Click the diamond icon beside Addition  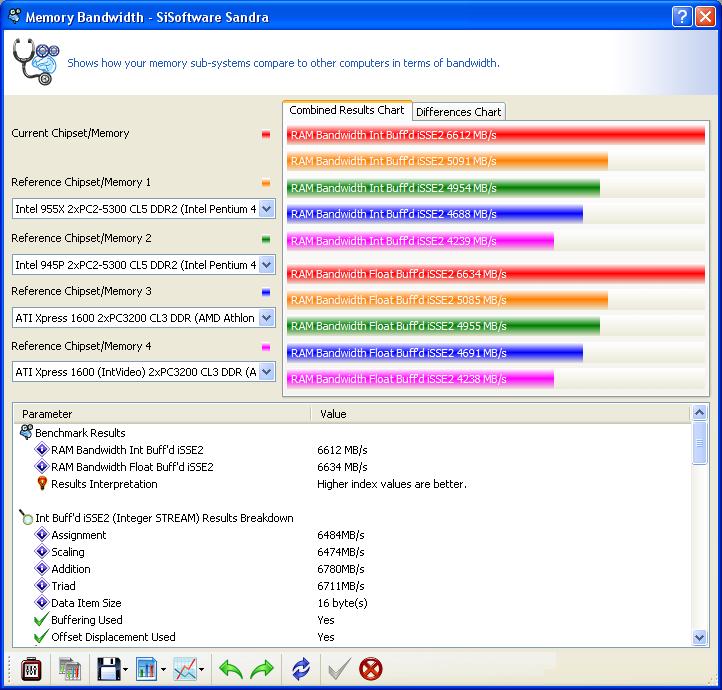42,568
